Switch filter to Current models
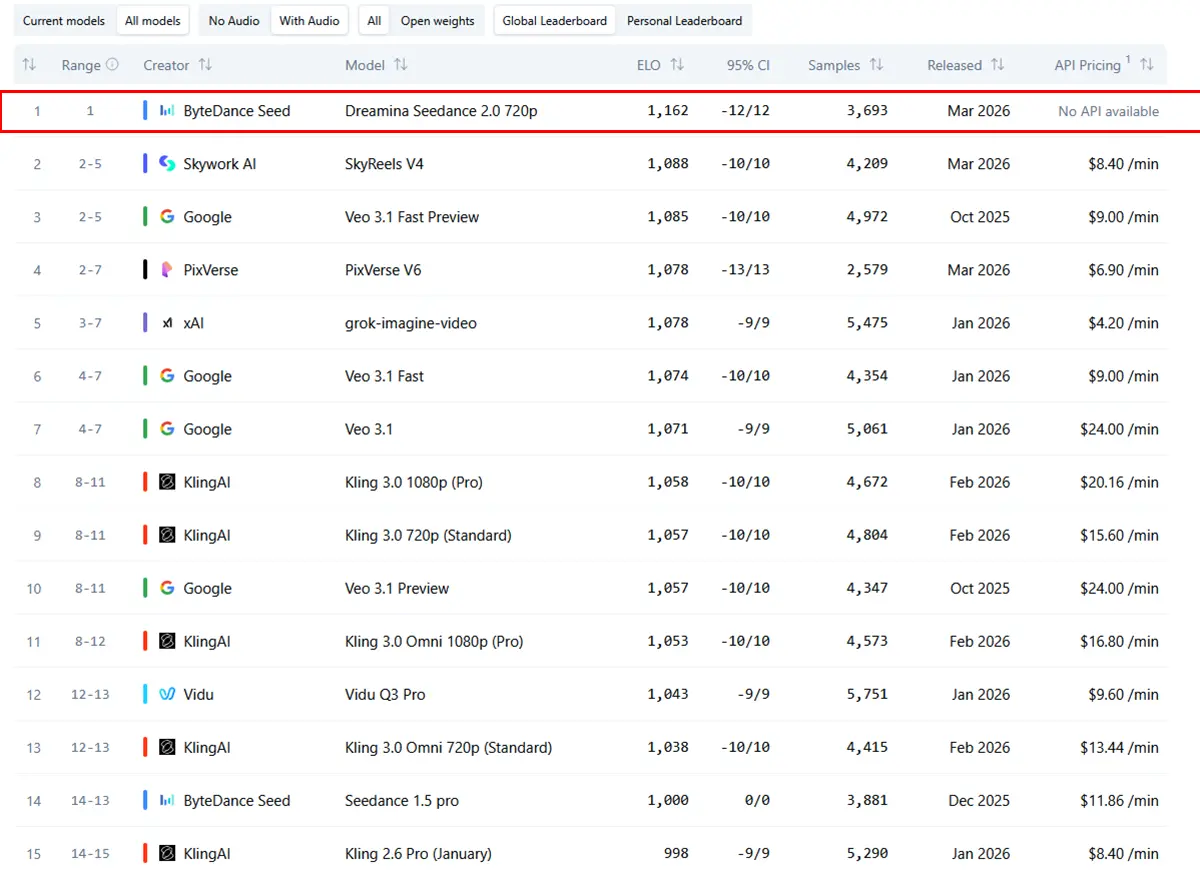The image size is (1200, 874). pos(64,21)
